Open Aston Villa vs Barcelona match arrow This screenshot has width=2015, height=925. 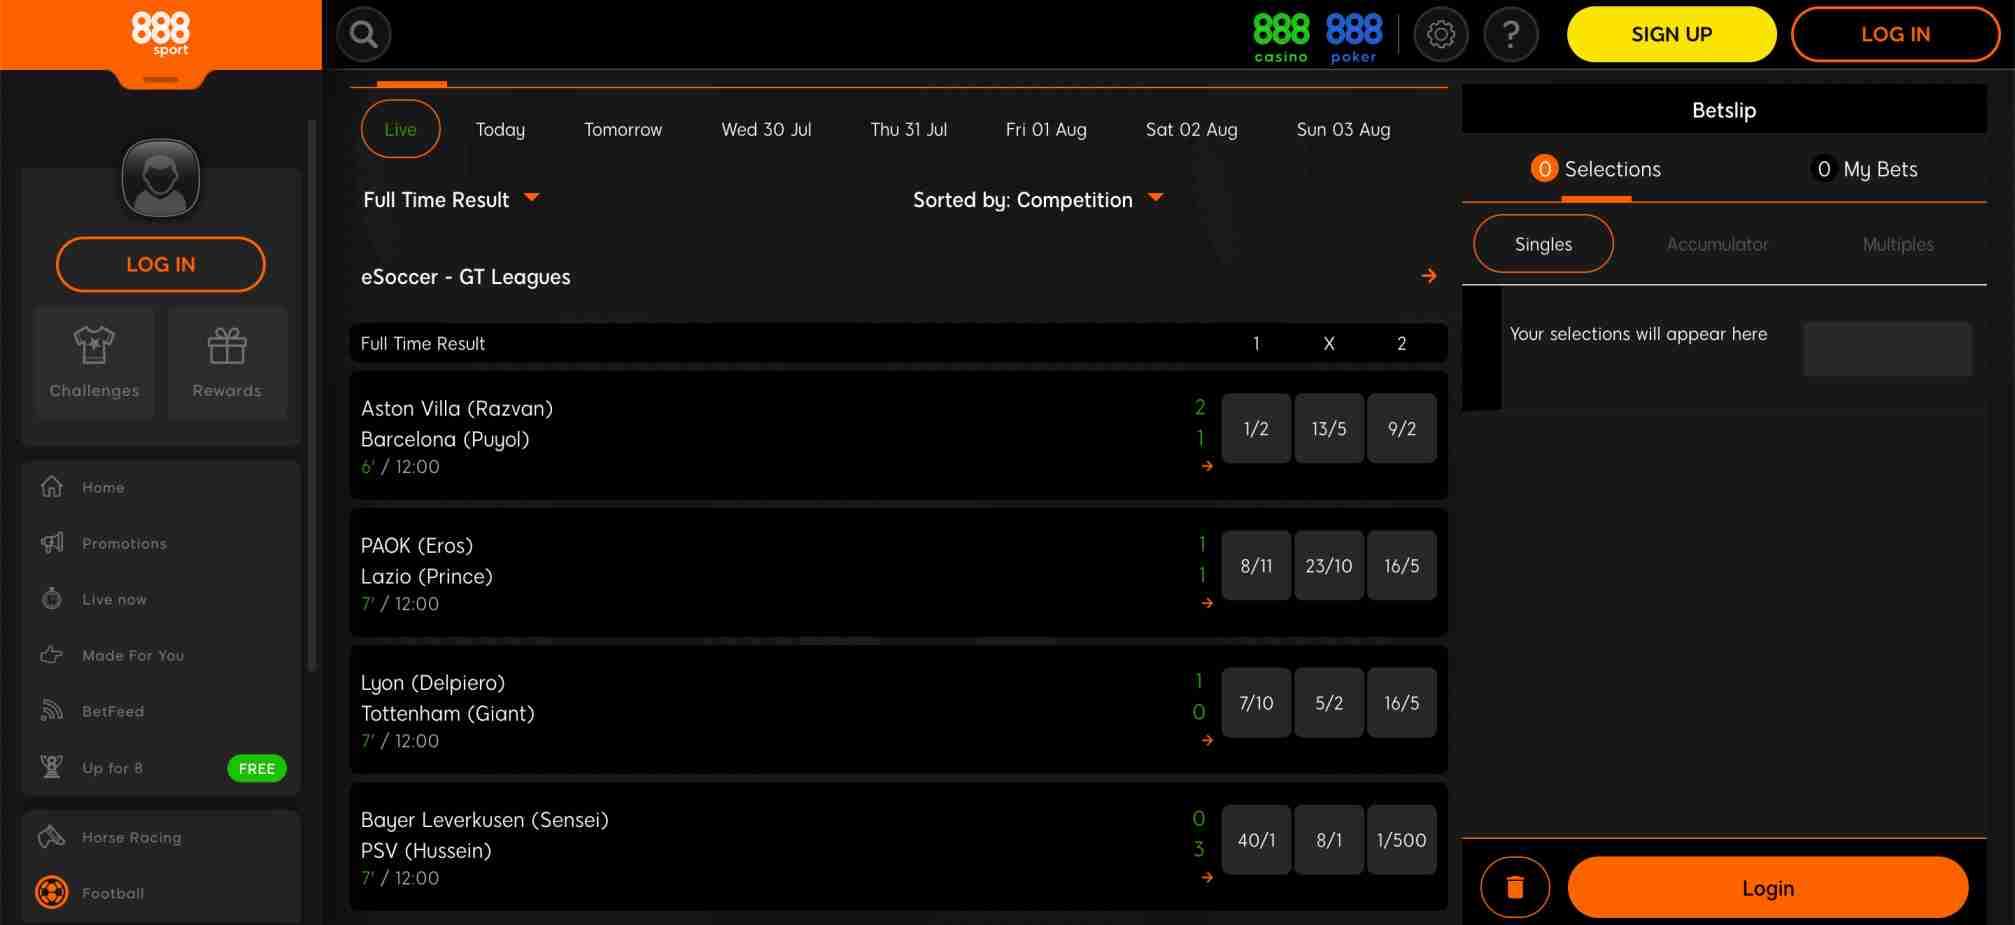coord(1207,466)
